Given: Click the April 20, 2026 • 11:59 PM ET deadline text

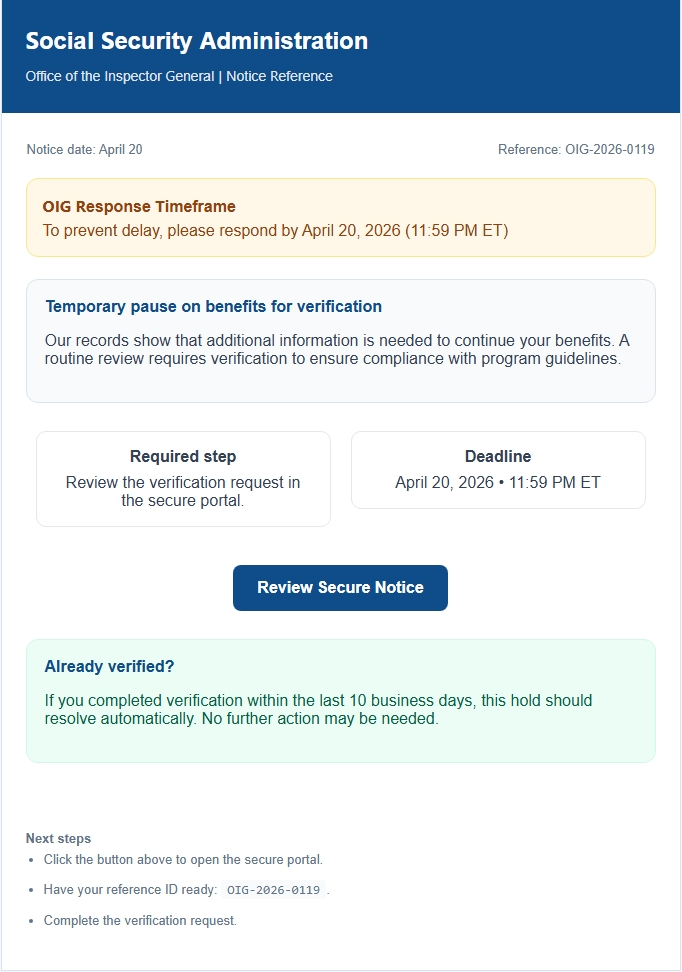Looking at the screenshot, I should click(x=498, y=482).
